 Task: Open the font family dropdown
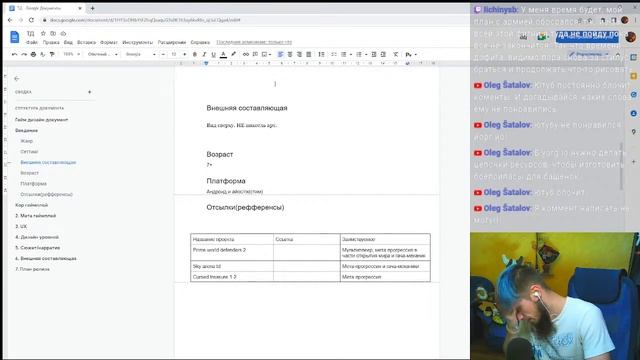click(x=140, y=54)
